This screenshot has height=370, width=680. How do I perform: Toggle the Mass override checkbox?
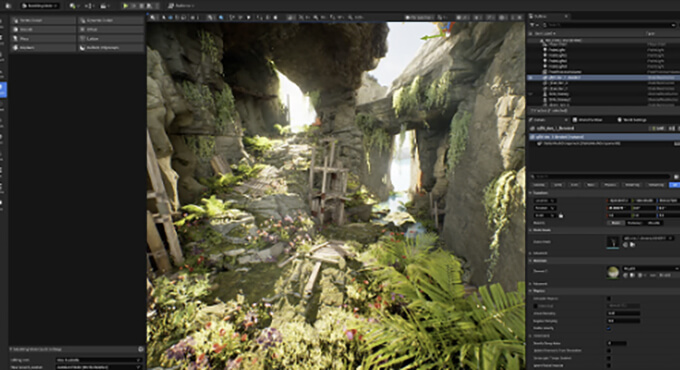click(536, 306)
